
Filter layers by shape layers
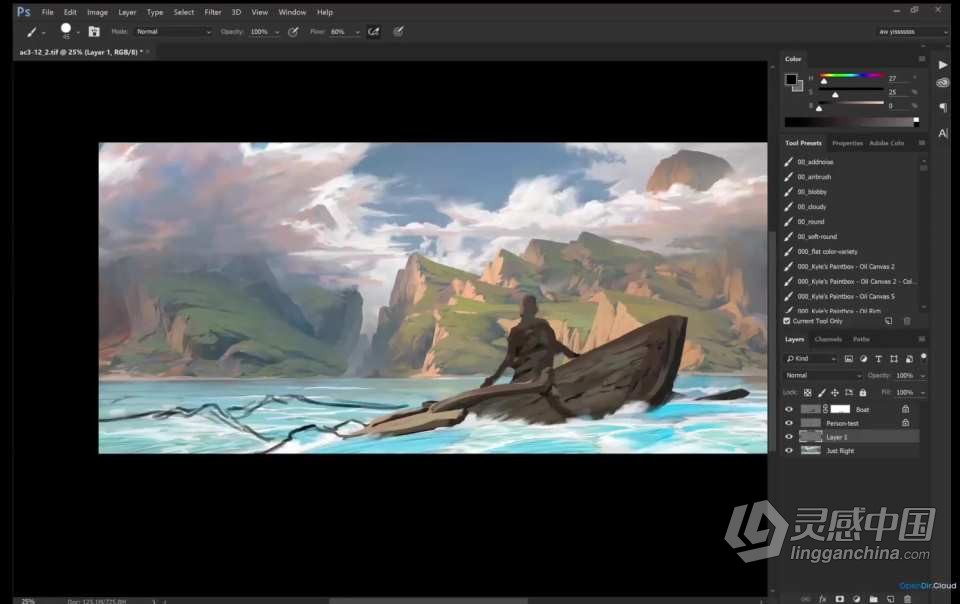point(894,359)
